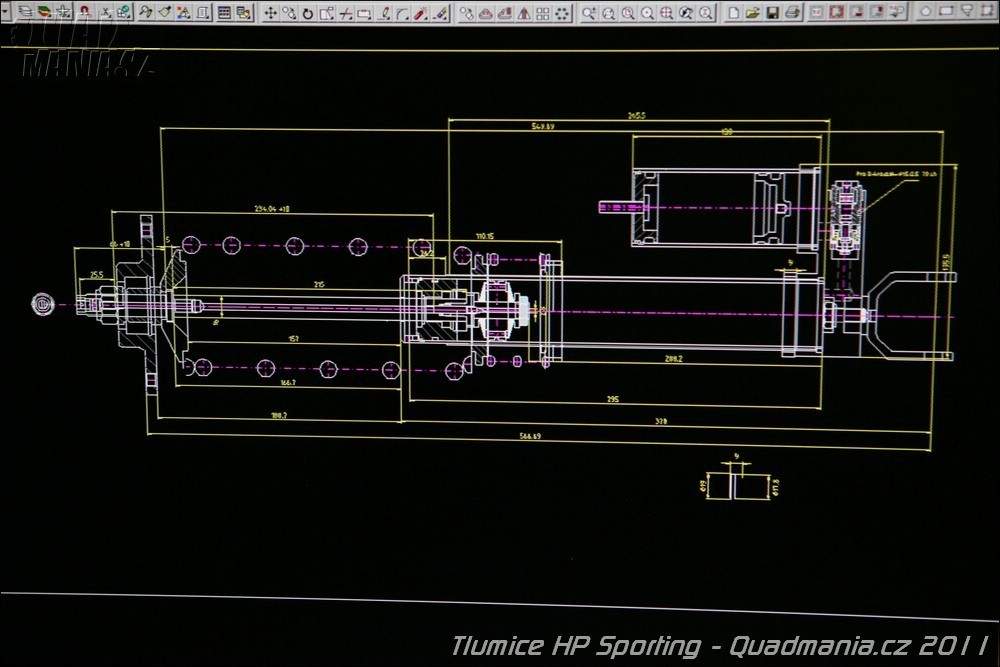Open the table grid icon

224,12
